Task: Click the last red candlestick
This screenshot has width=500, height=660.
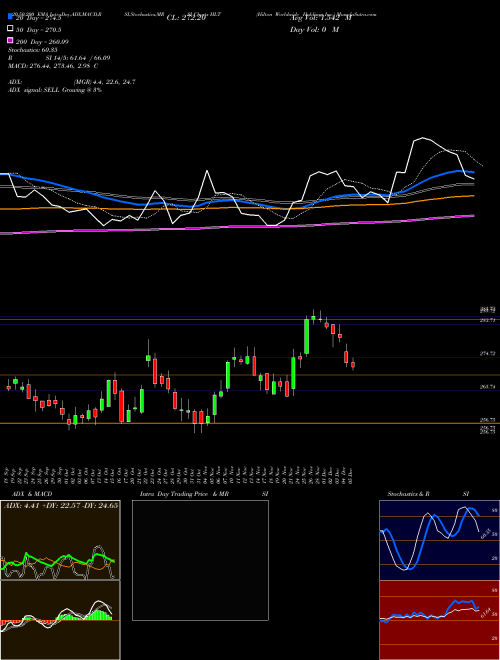Action: [353, 364]
